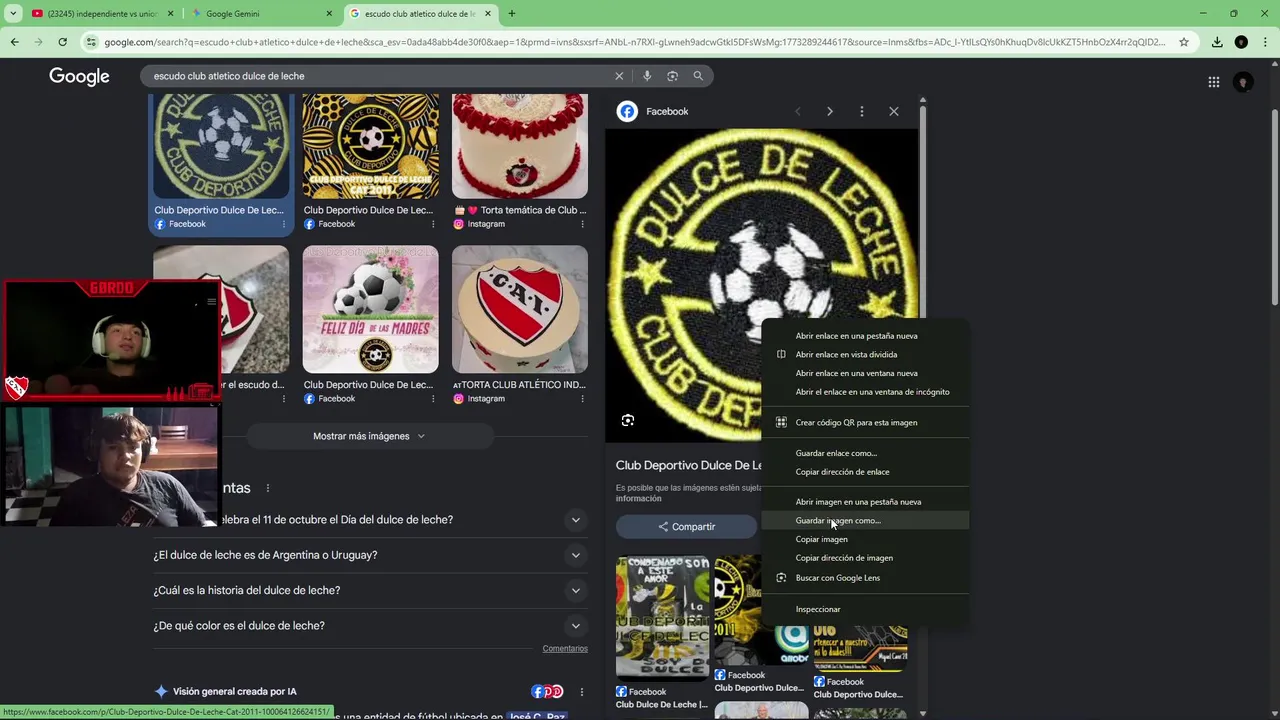The height and width of the screenshot is (720, 1280).
Task: Open options for AI overview section
Action: (x=582, y=691)
